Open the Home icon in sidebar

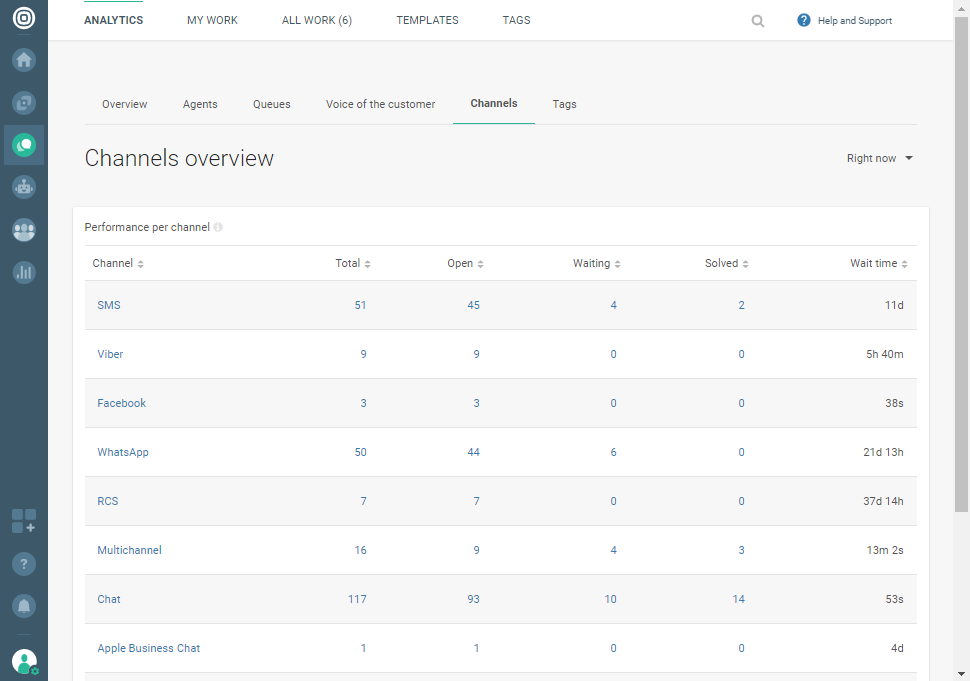click(x=24, y=60)
